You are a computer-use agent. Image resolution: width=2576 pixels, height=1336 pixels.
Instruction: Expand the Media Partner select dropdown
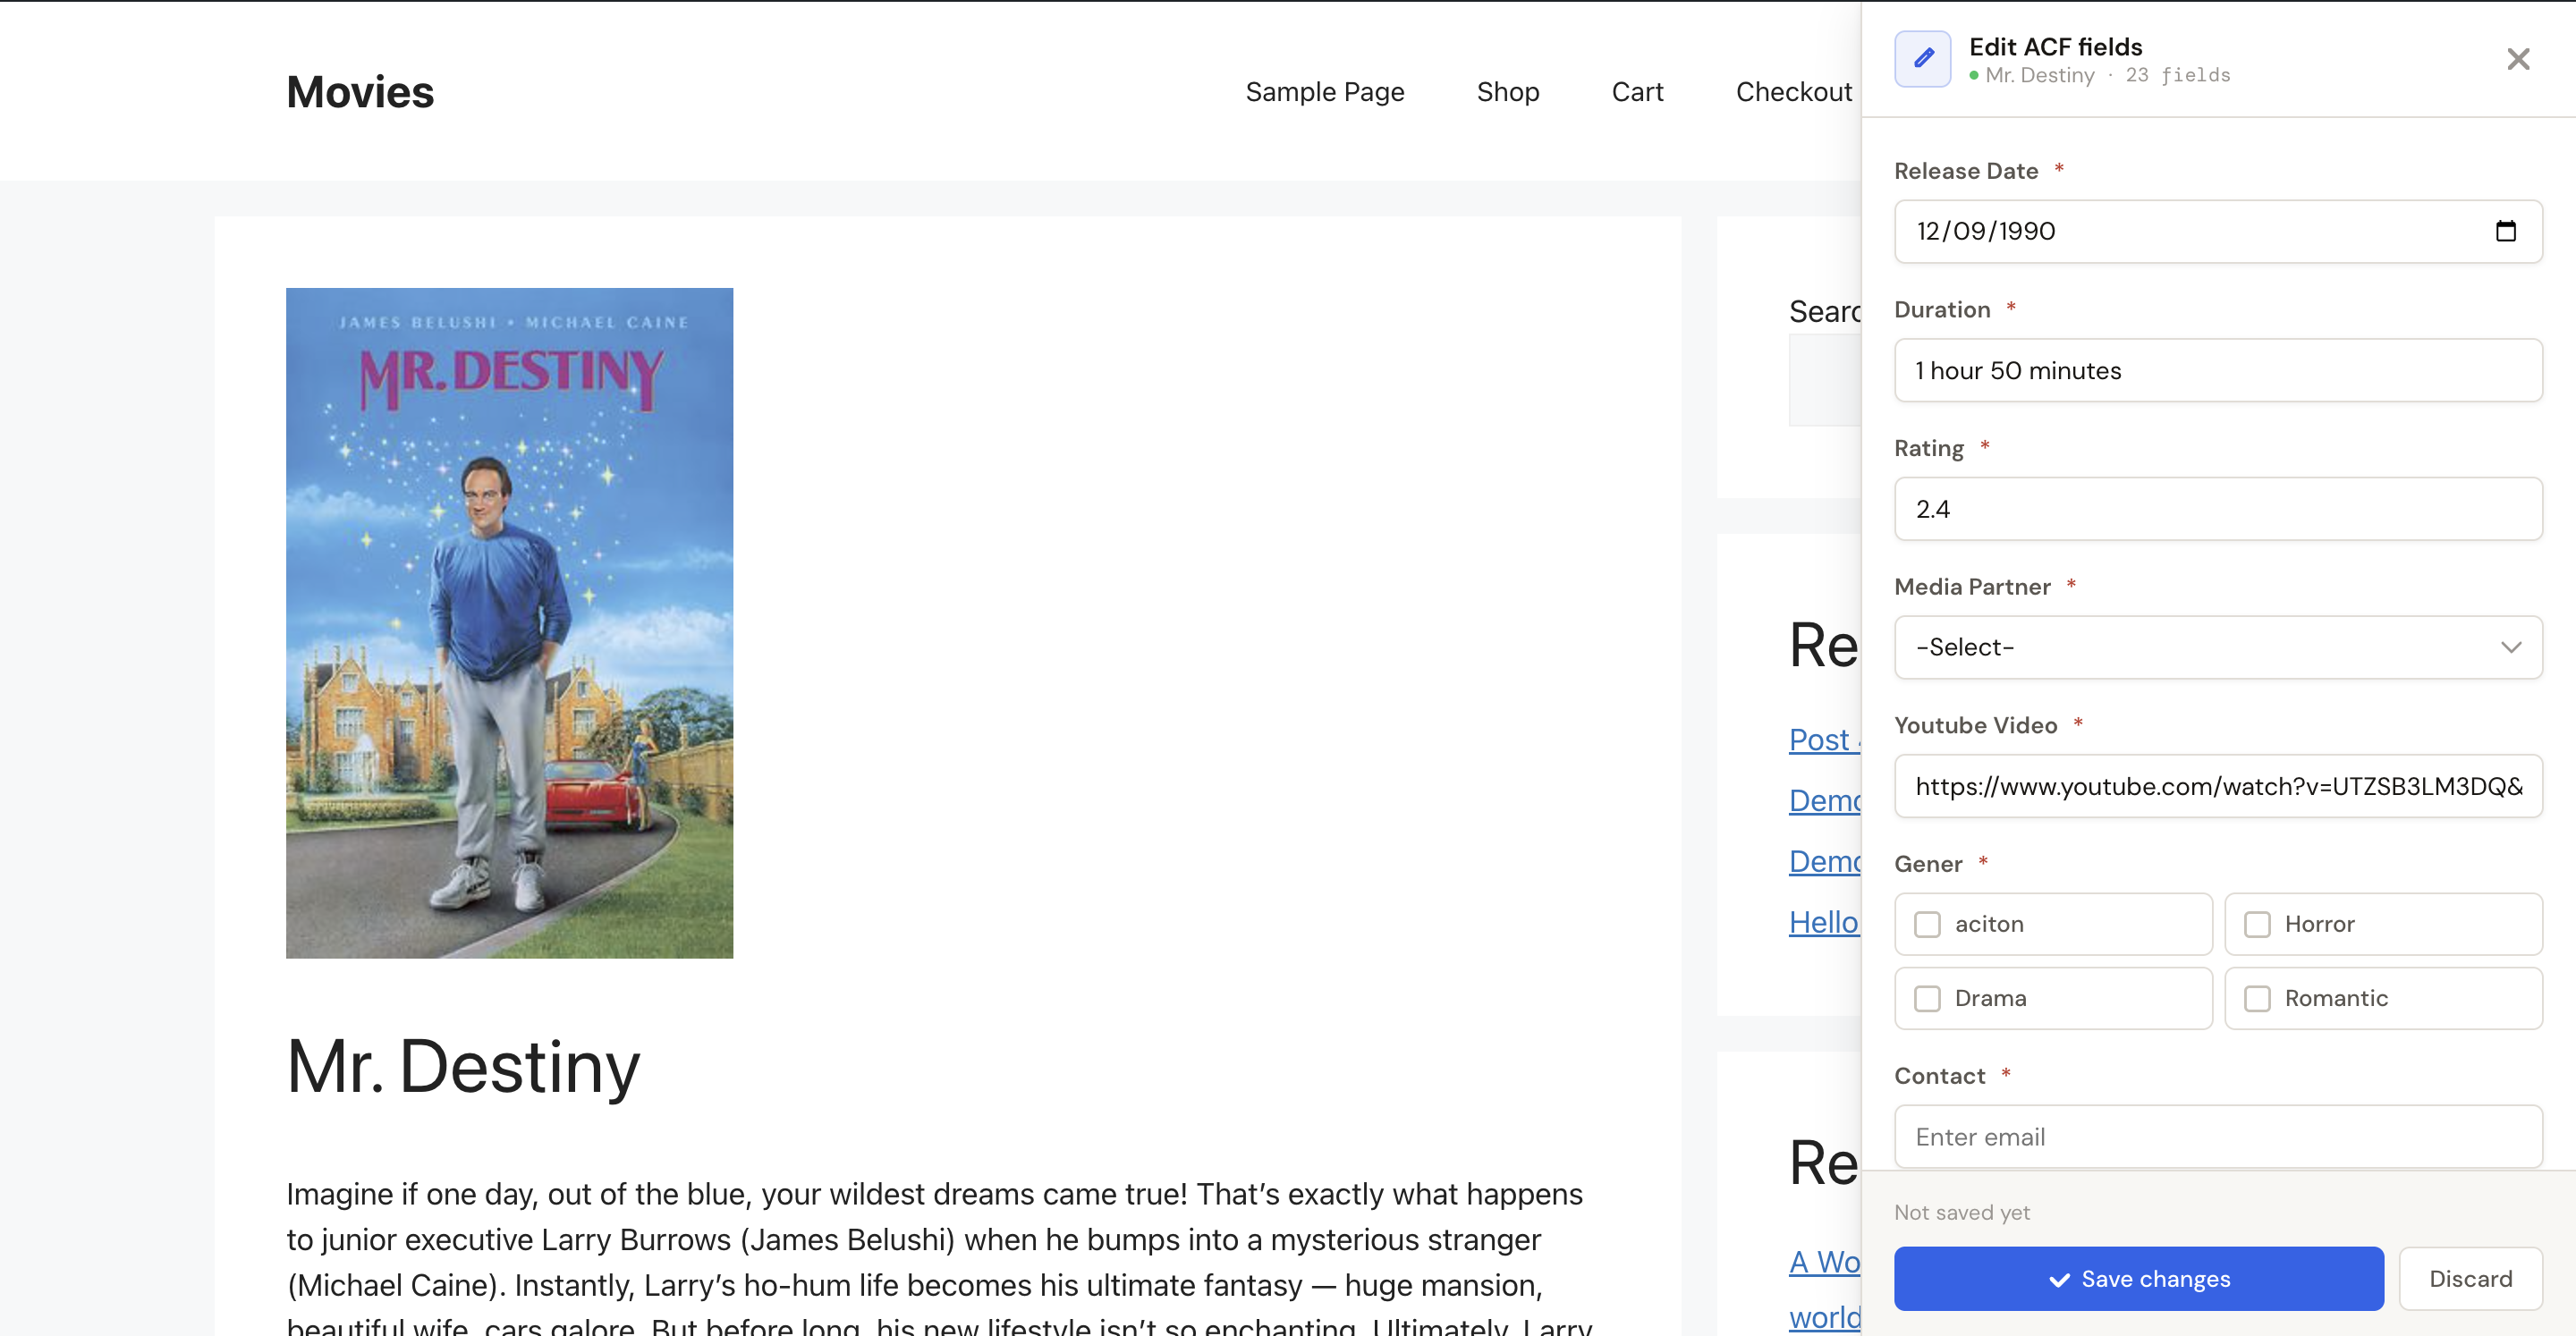click(x=2218, y=647)
